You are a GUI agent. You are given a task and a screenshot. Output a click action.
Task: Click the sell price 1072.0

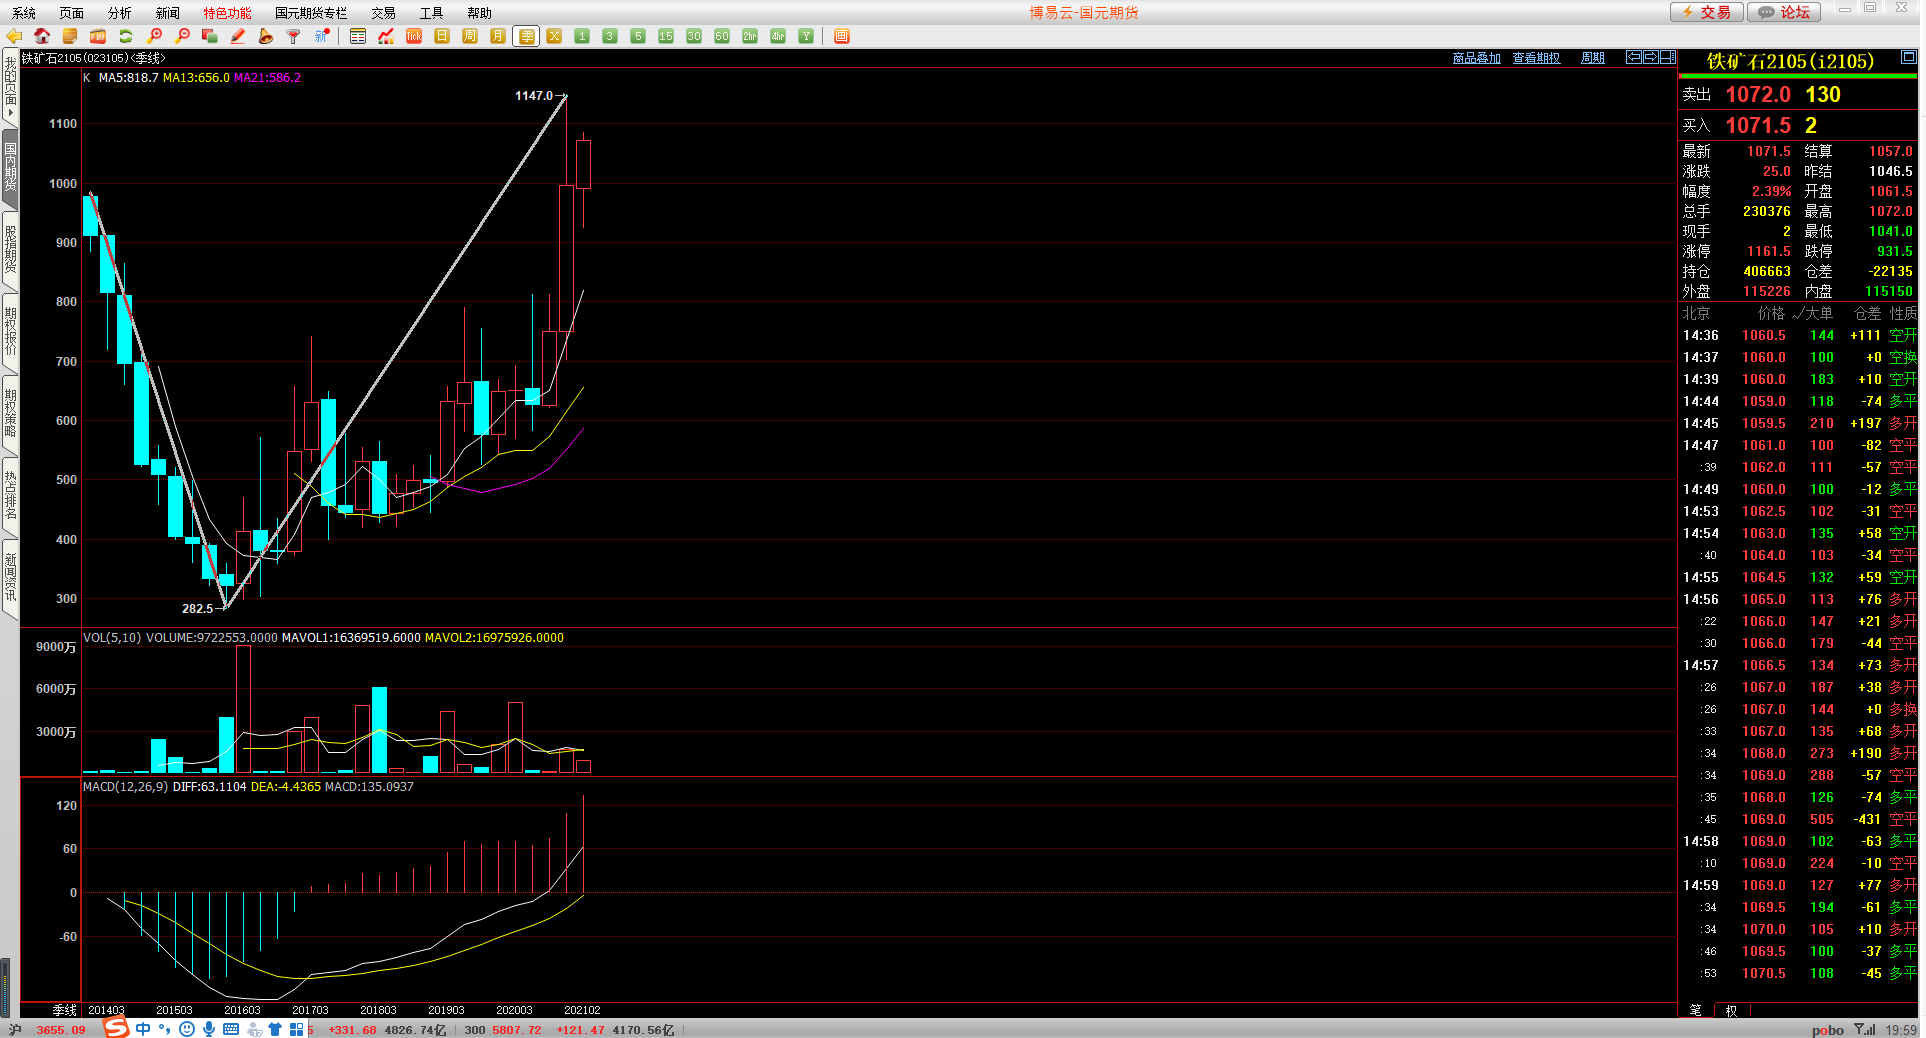(x=1758, y=95)
